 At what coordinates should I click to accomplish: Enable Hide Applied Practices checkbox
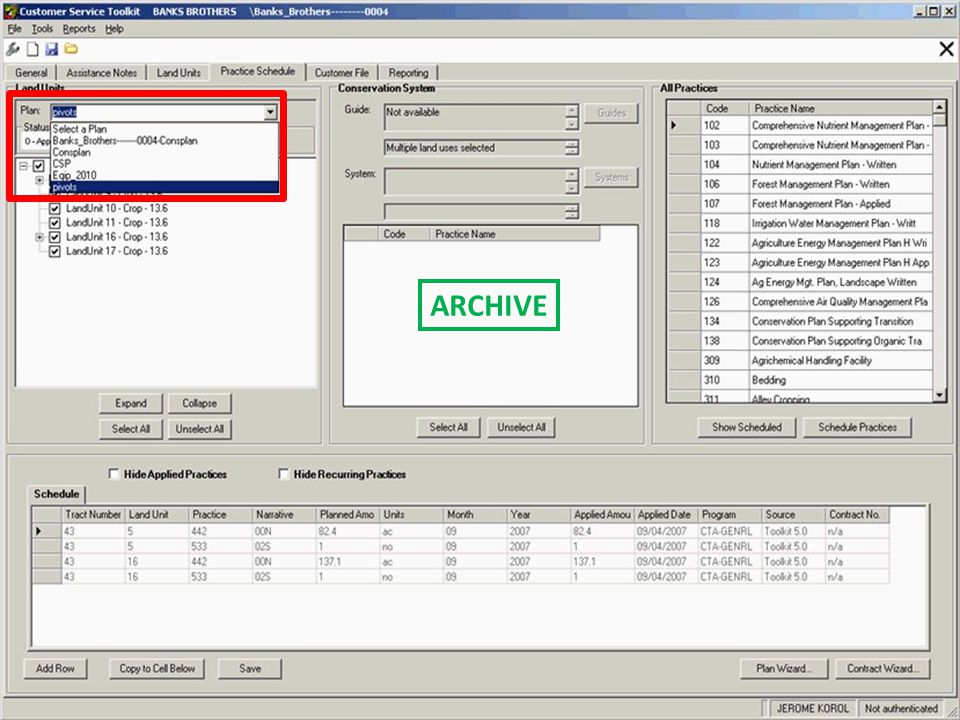coord(113,474)
